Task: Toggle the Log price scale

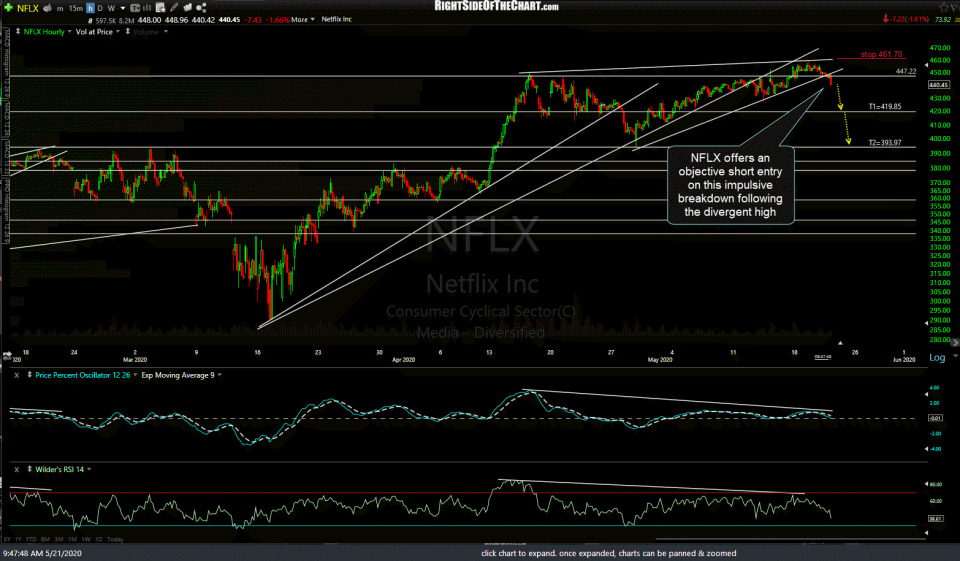Action: coord(937,358)
